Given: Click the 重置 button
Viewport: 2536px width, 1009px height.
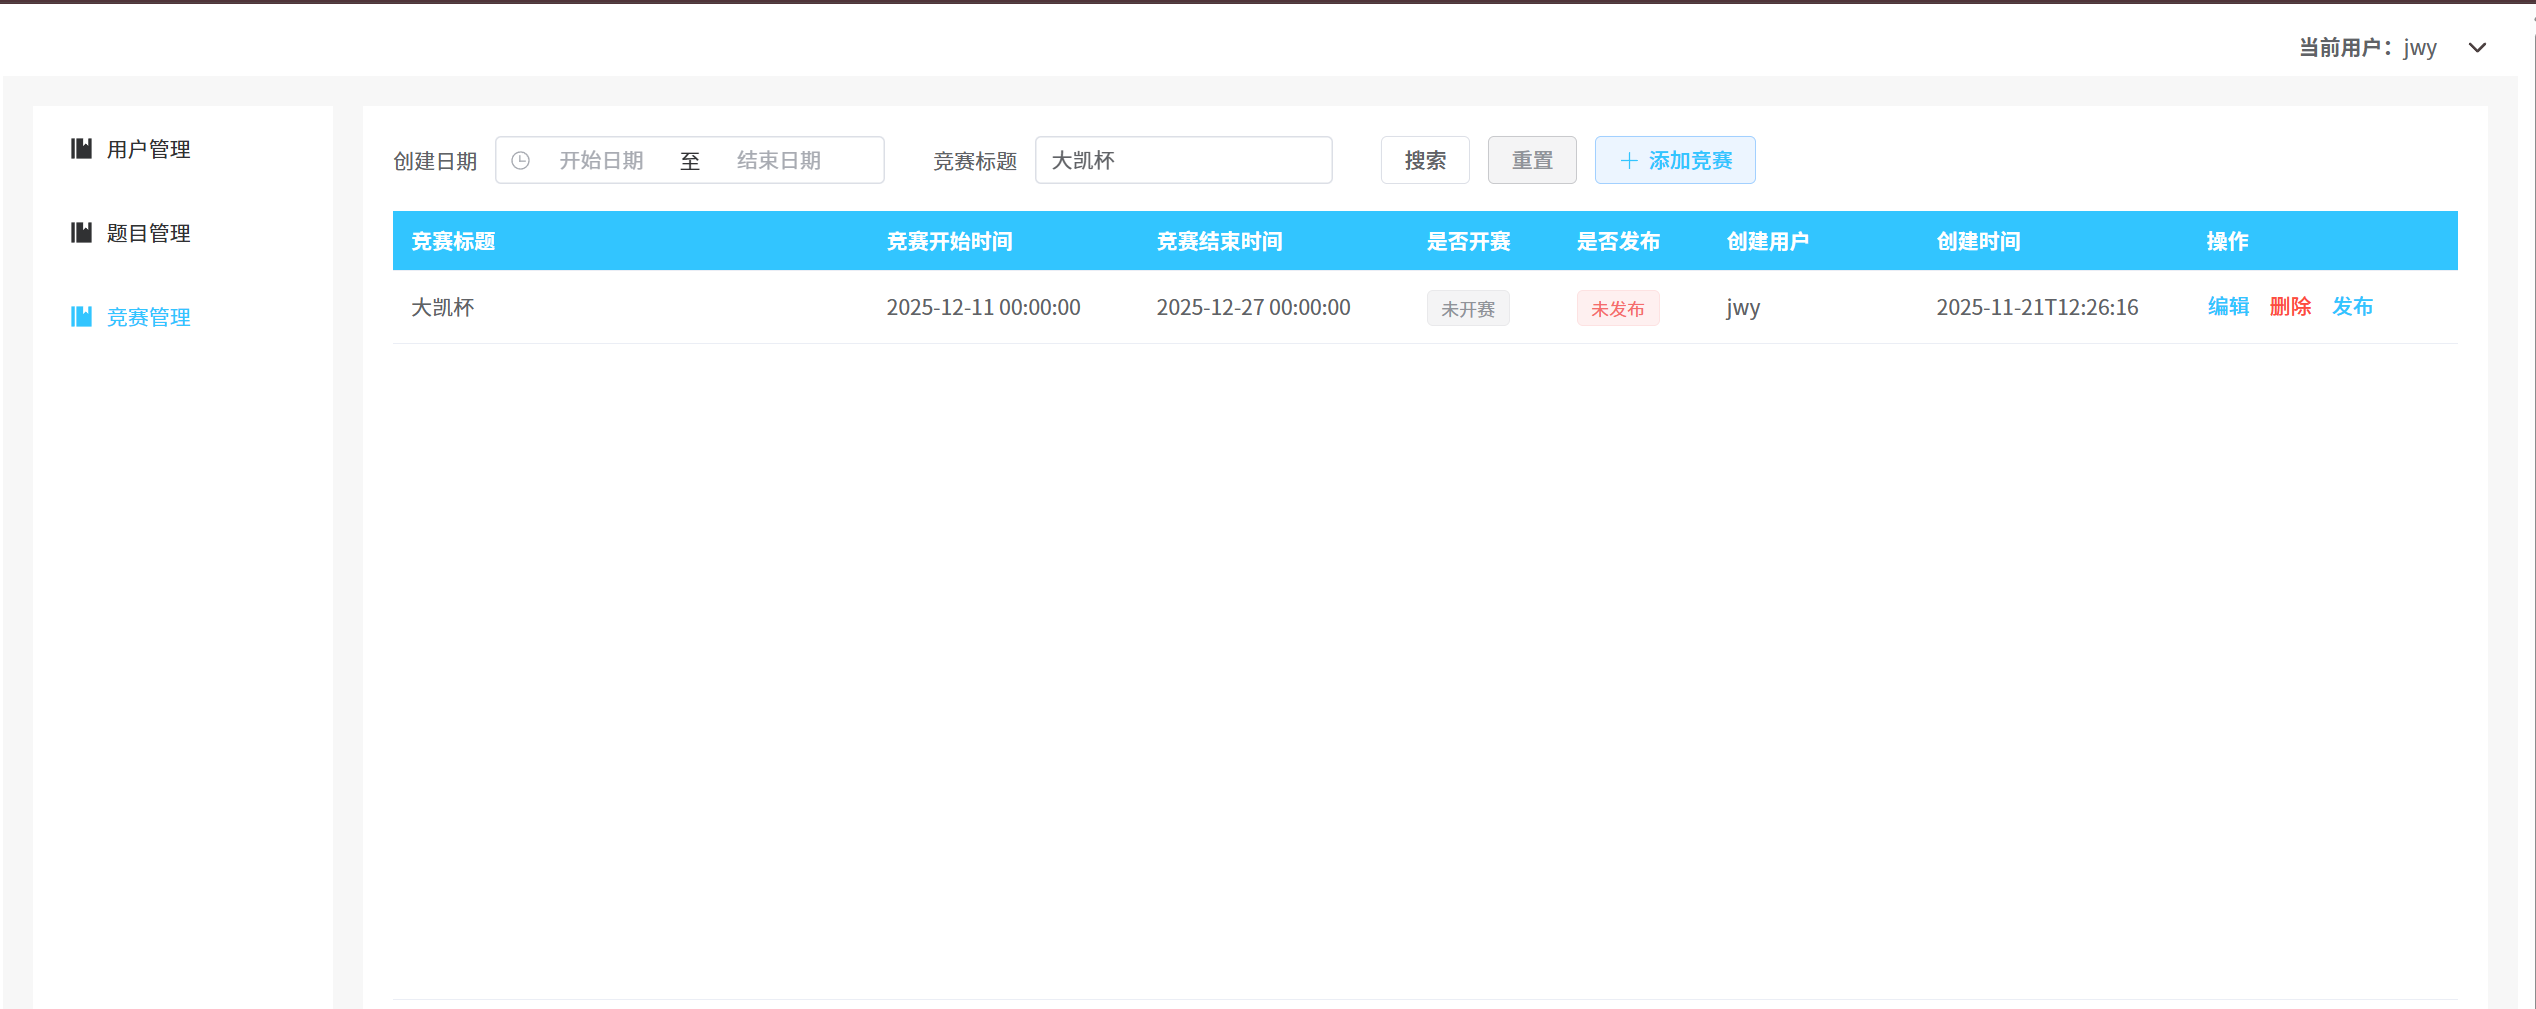Looking at the screenshot, I should (x=1532, y=160).
